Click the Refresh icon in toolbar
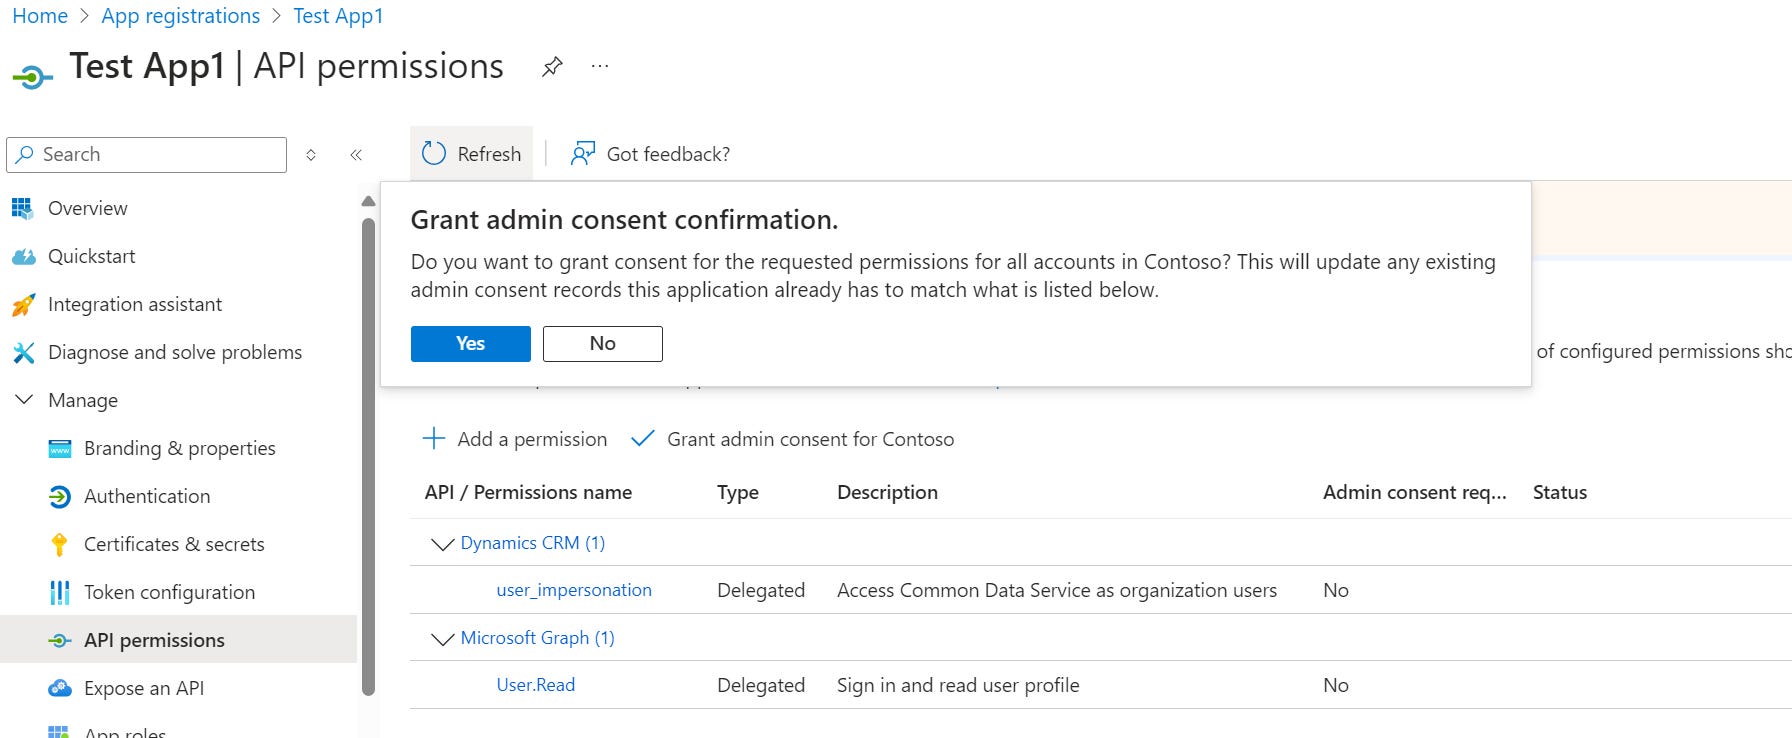The height and width of the screenshot is (738, 1792). [x=434, y=154]
